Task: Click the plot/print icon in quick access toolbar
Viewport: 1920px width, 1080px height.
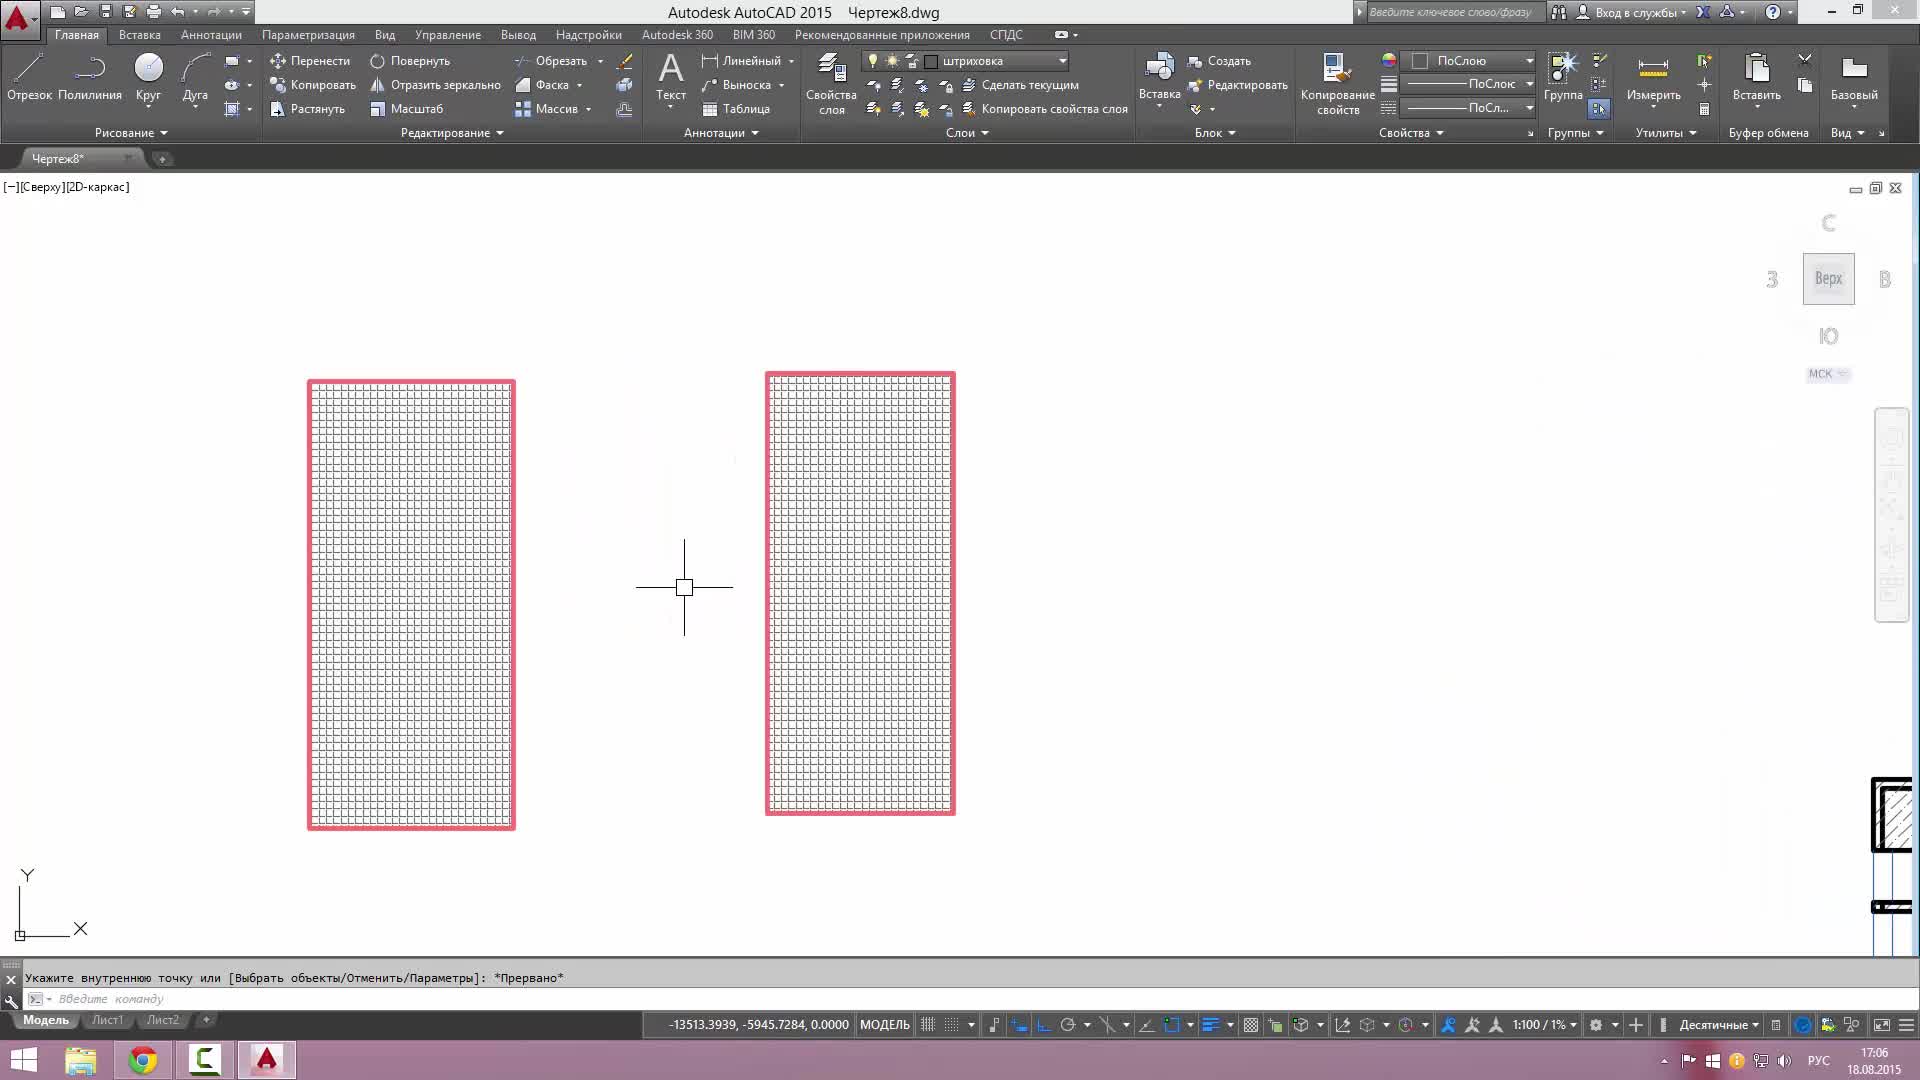Action: (x=153, y=12)
